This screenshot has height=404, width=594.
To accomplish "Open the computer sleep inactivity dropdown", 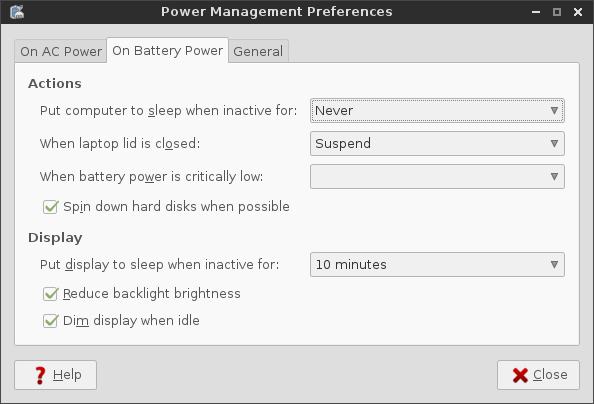I will pos(437,111).
